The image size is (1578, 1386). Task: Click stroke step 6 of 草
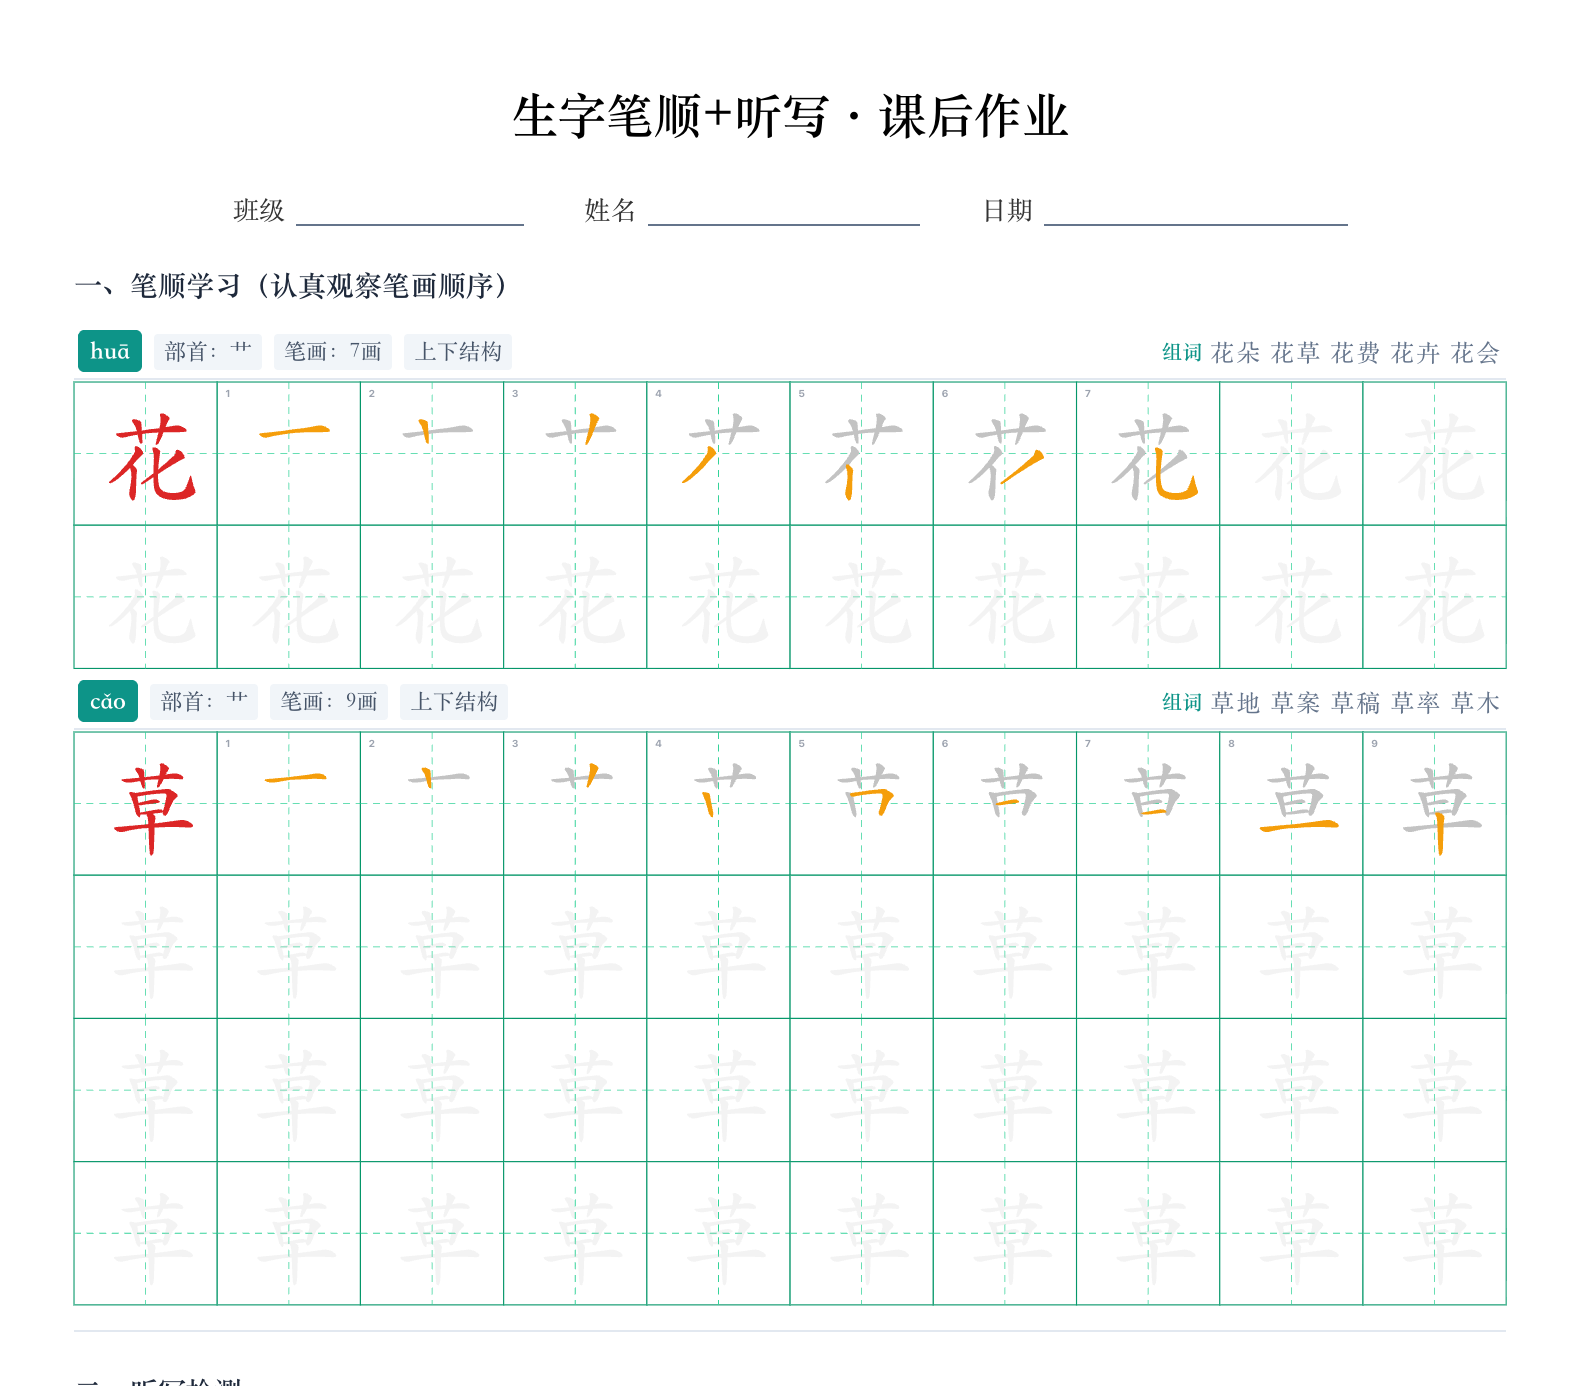(x=1005, y=804)
